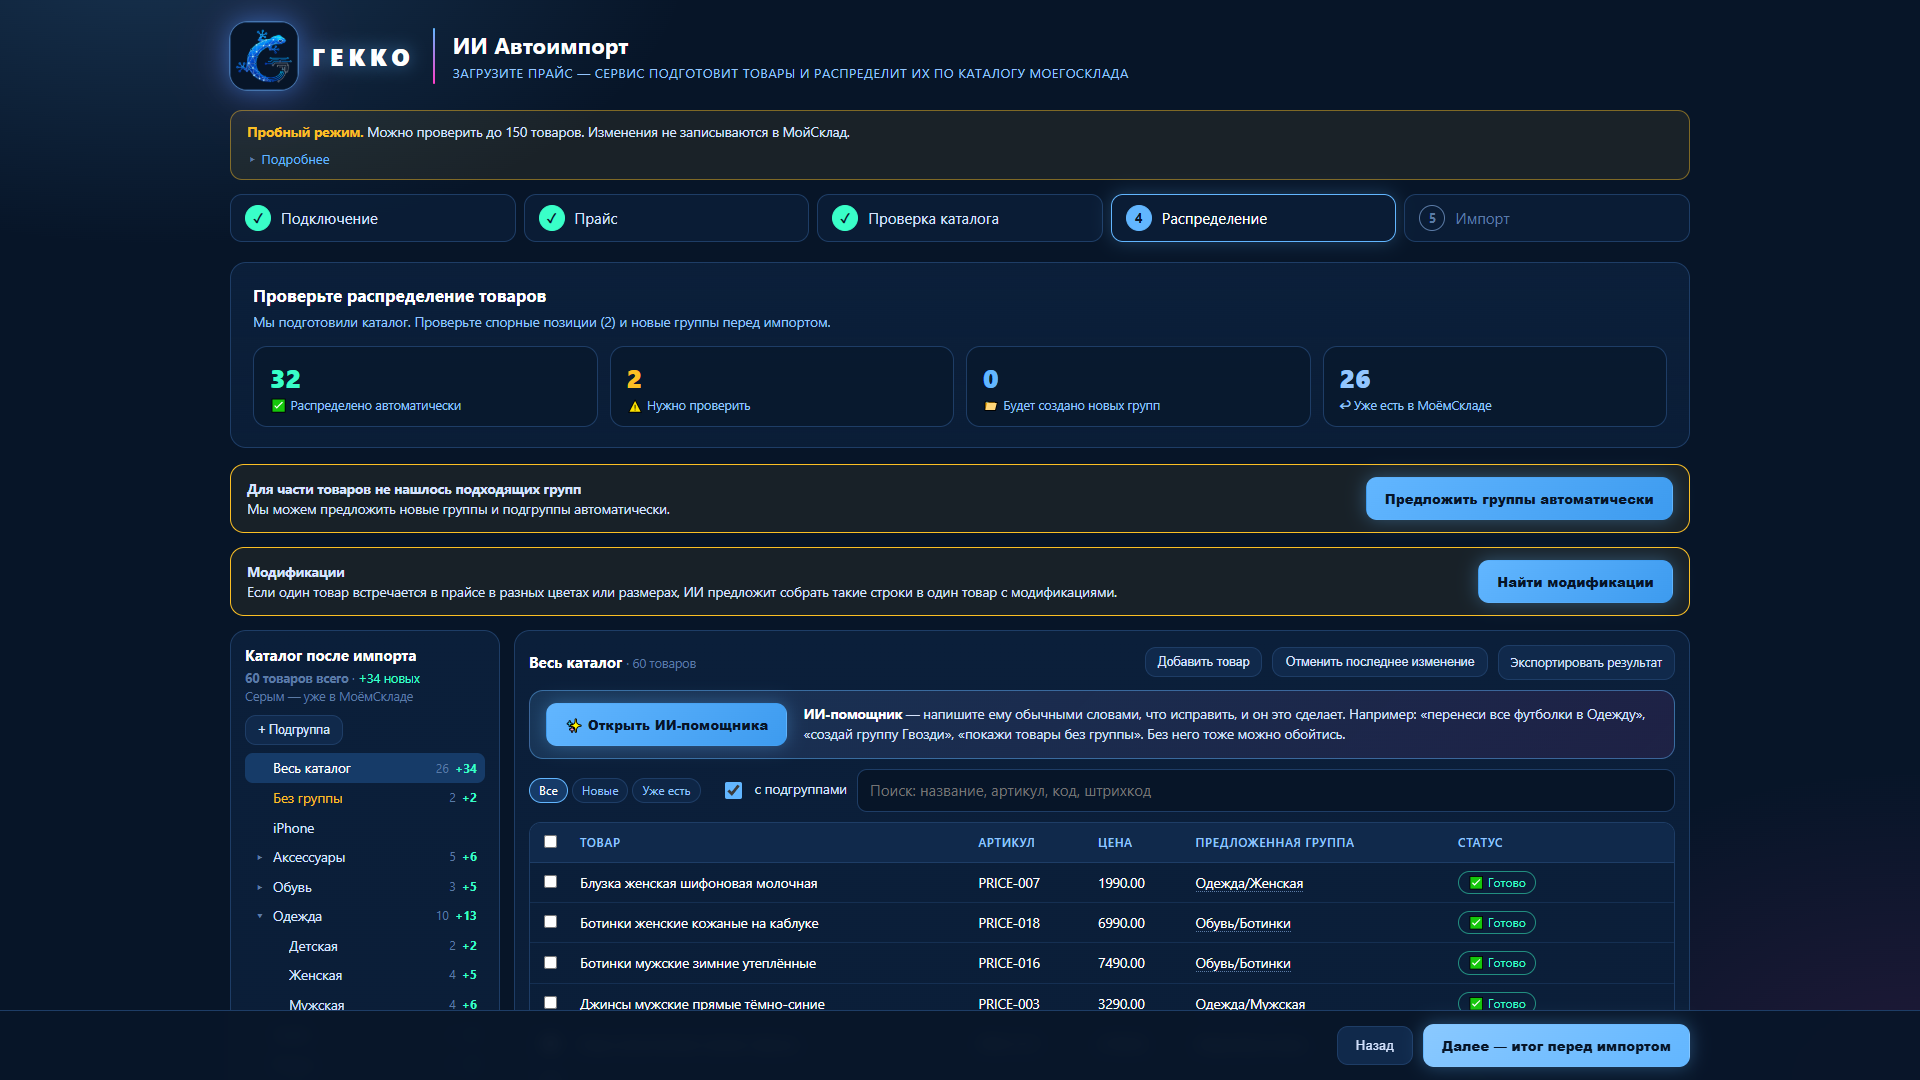Switch filter to Новые tab

click(600, 790)
